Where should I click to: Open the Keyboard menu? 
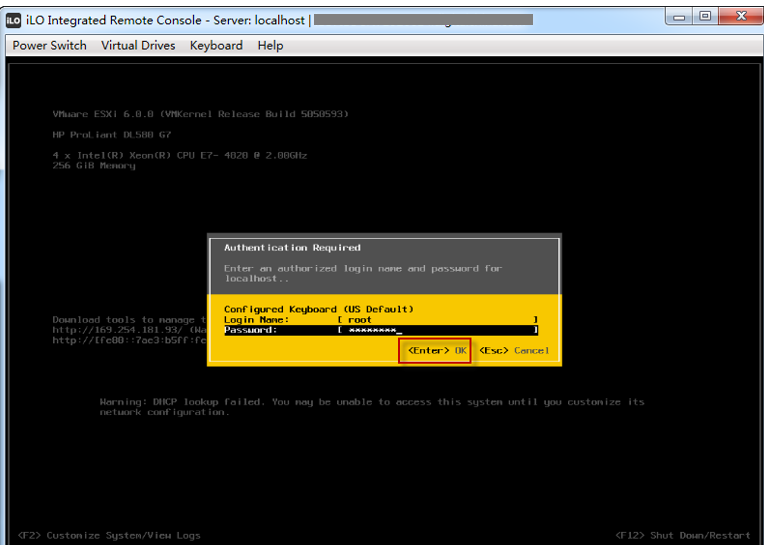click(216, 45)
